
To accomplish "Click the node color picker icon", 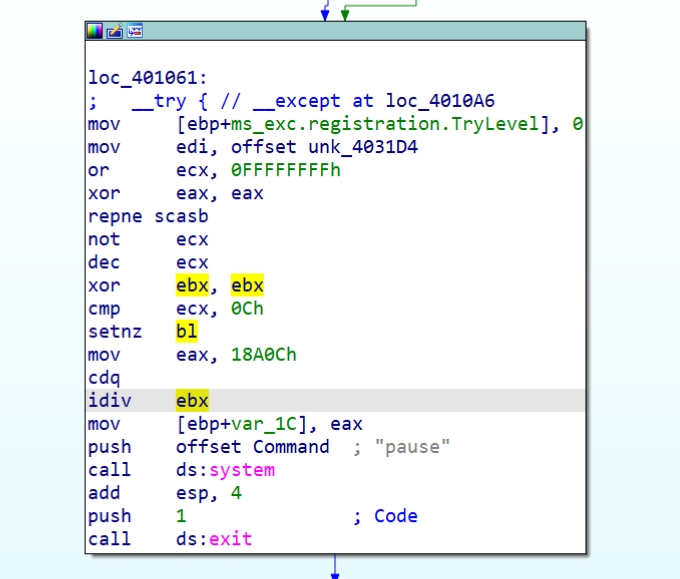I will 96,32.
